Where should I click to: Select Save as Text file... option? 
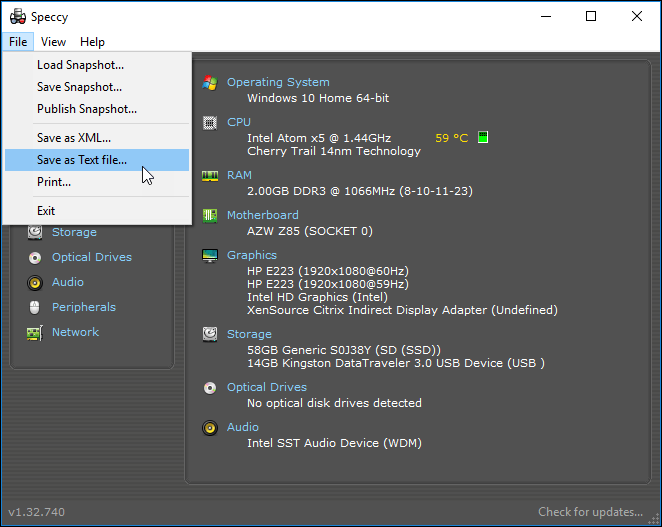tap(97, 160)
